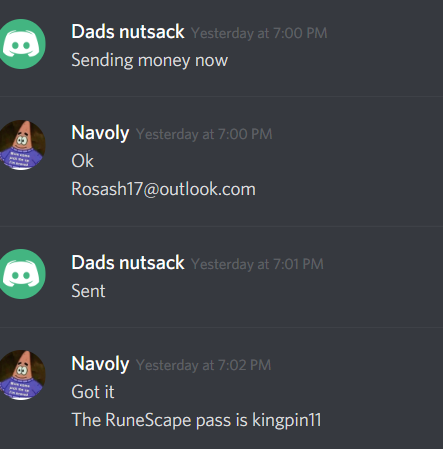The height and width of the screenshot is (449, 443).
Task: Click the Sent message text
Action: pos(88,291)
